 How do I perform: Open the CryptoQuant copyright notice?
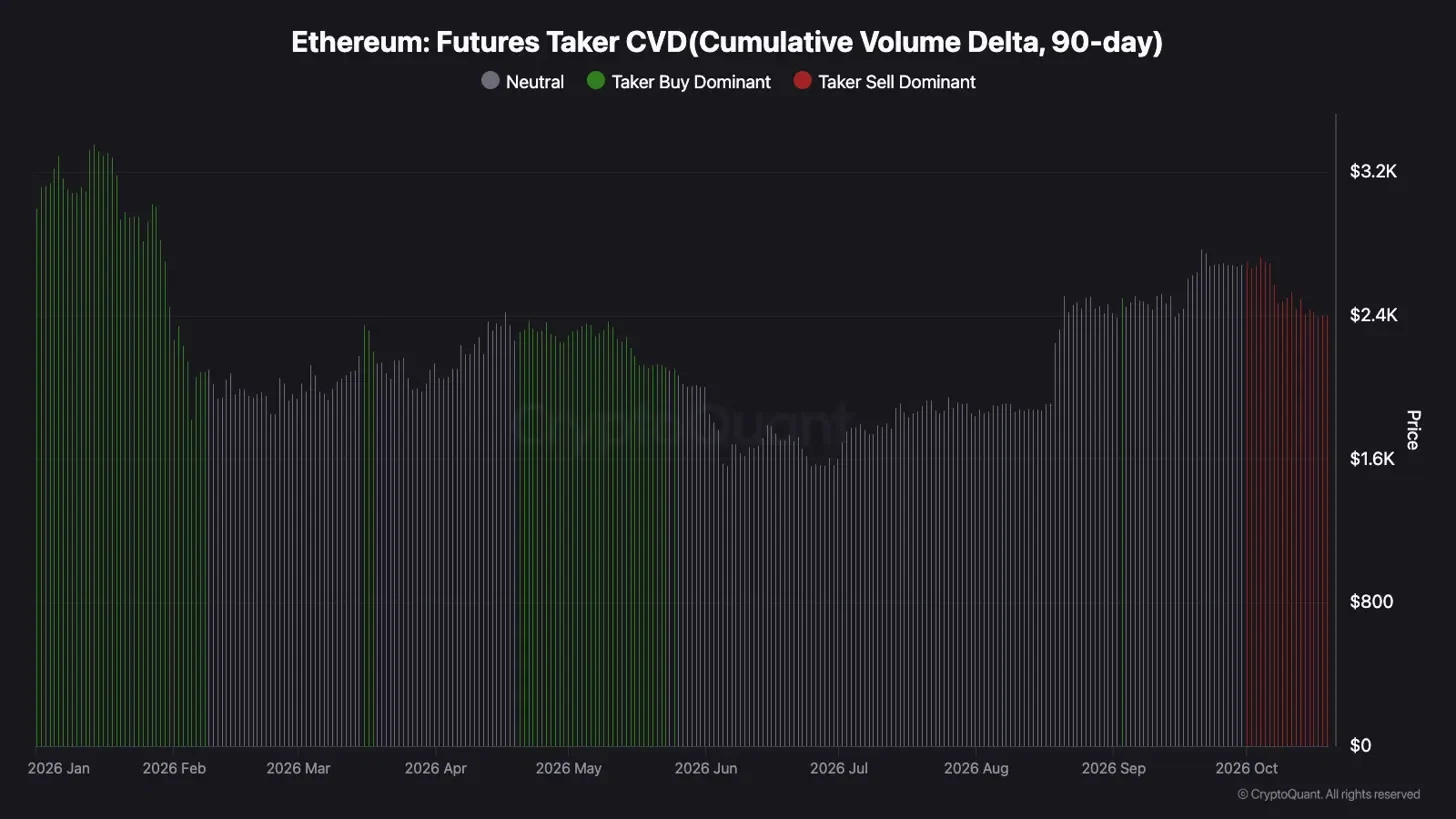[1329, 794]
